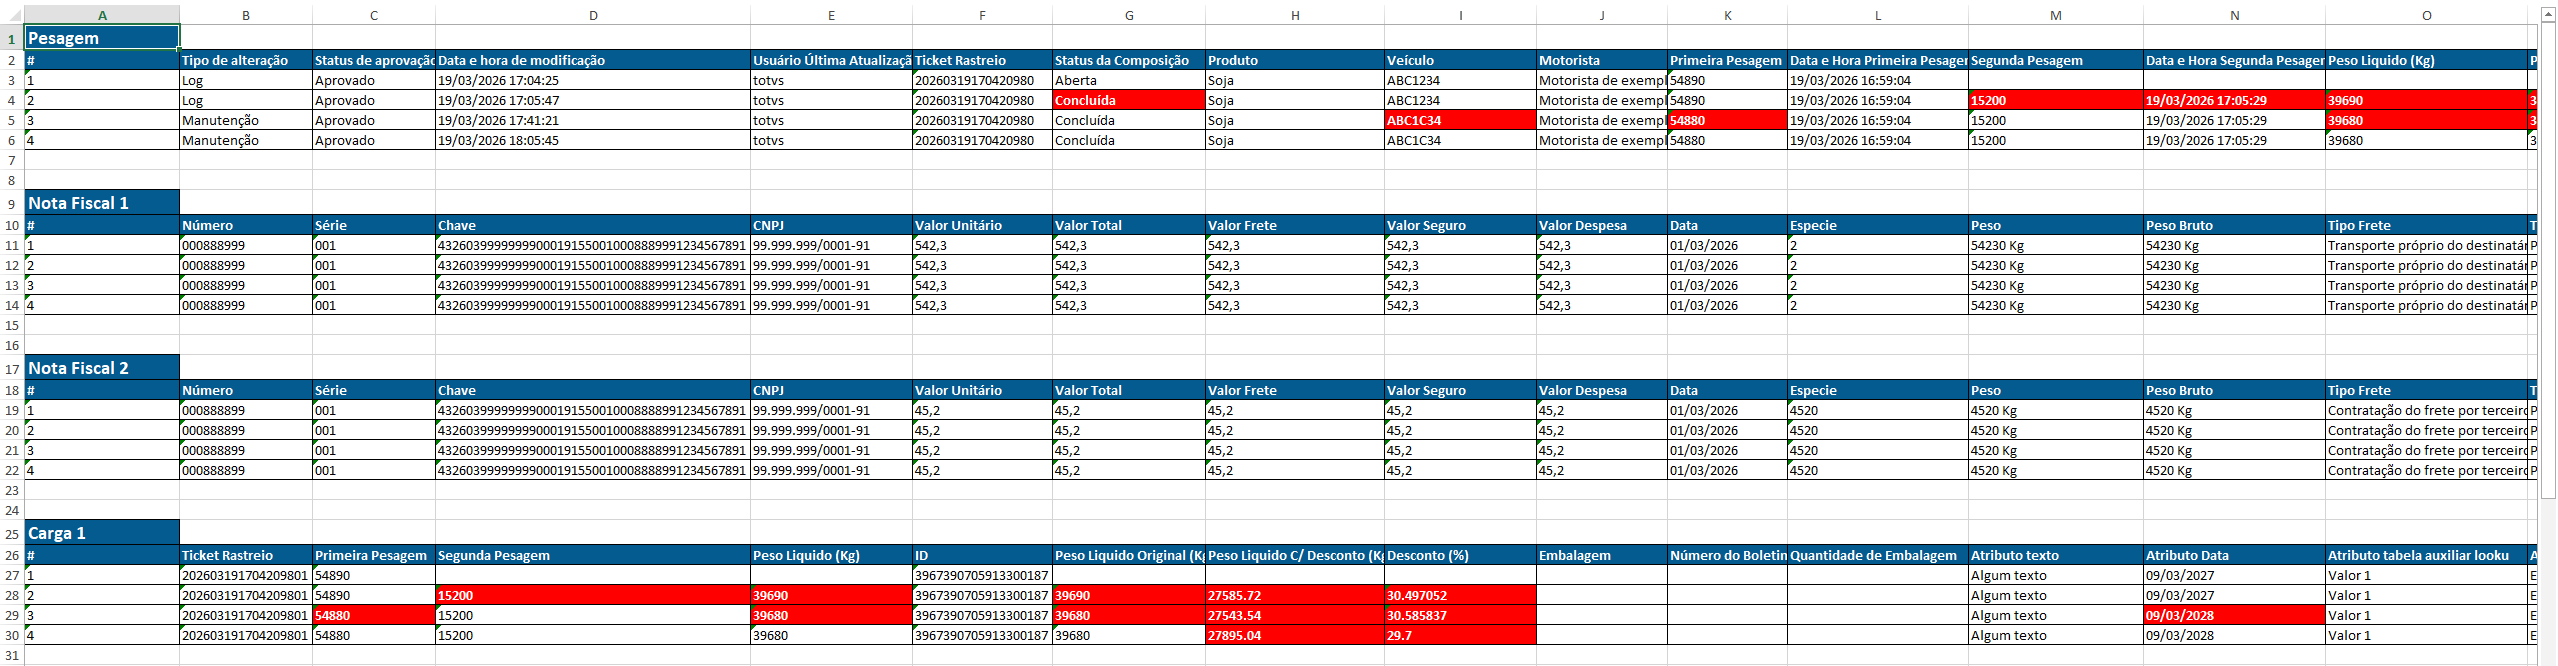2558x666 pixels.
Task: Click the "Status de aprovação" header cell
Action: pos(374,60)
